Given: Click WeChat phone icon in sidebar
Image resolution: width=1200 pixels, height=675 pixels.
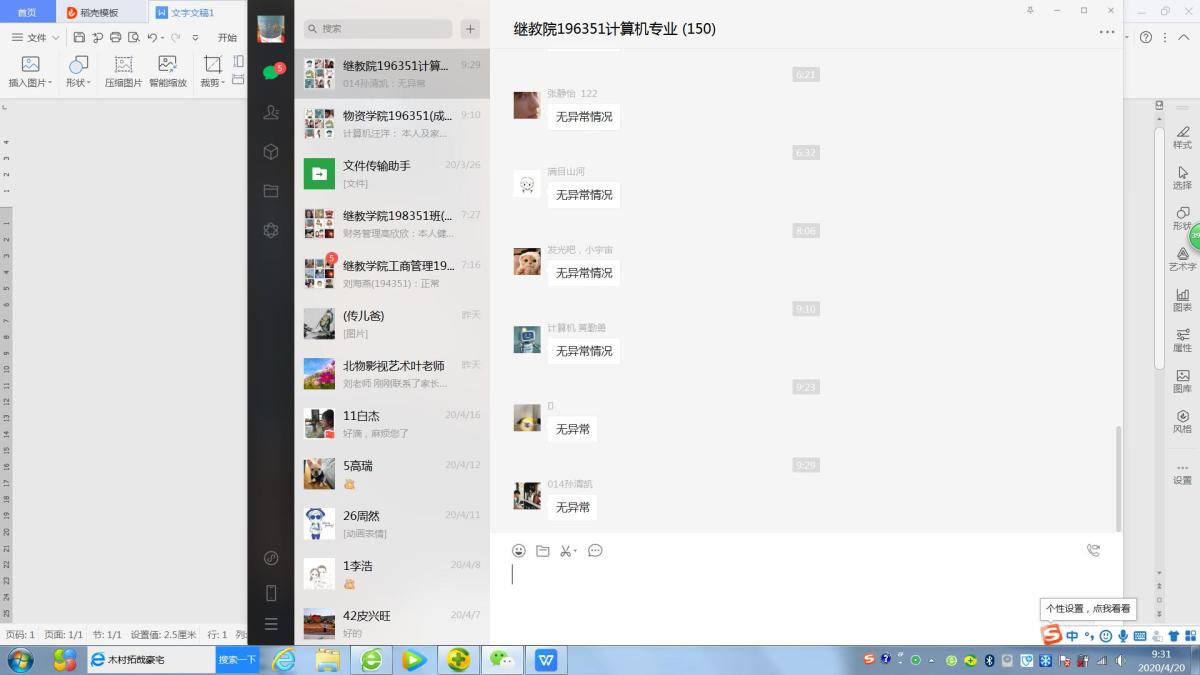Looking at the screenshot, I should coord(271,593).
